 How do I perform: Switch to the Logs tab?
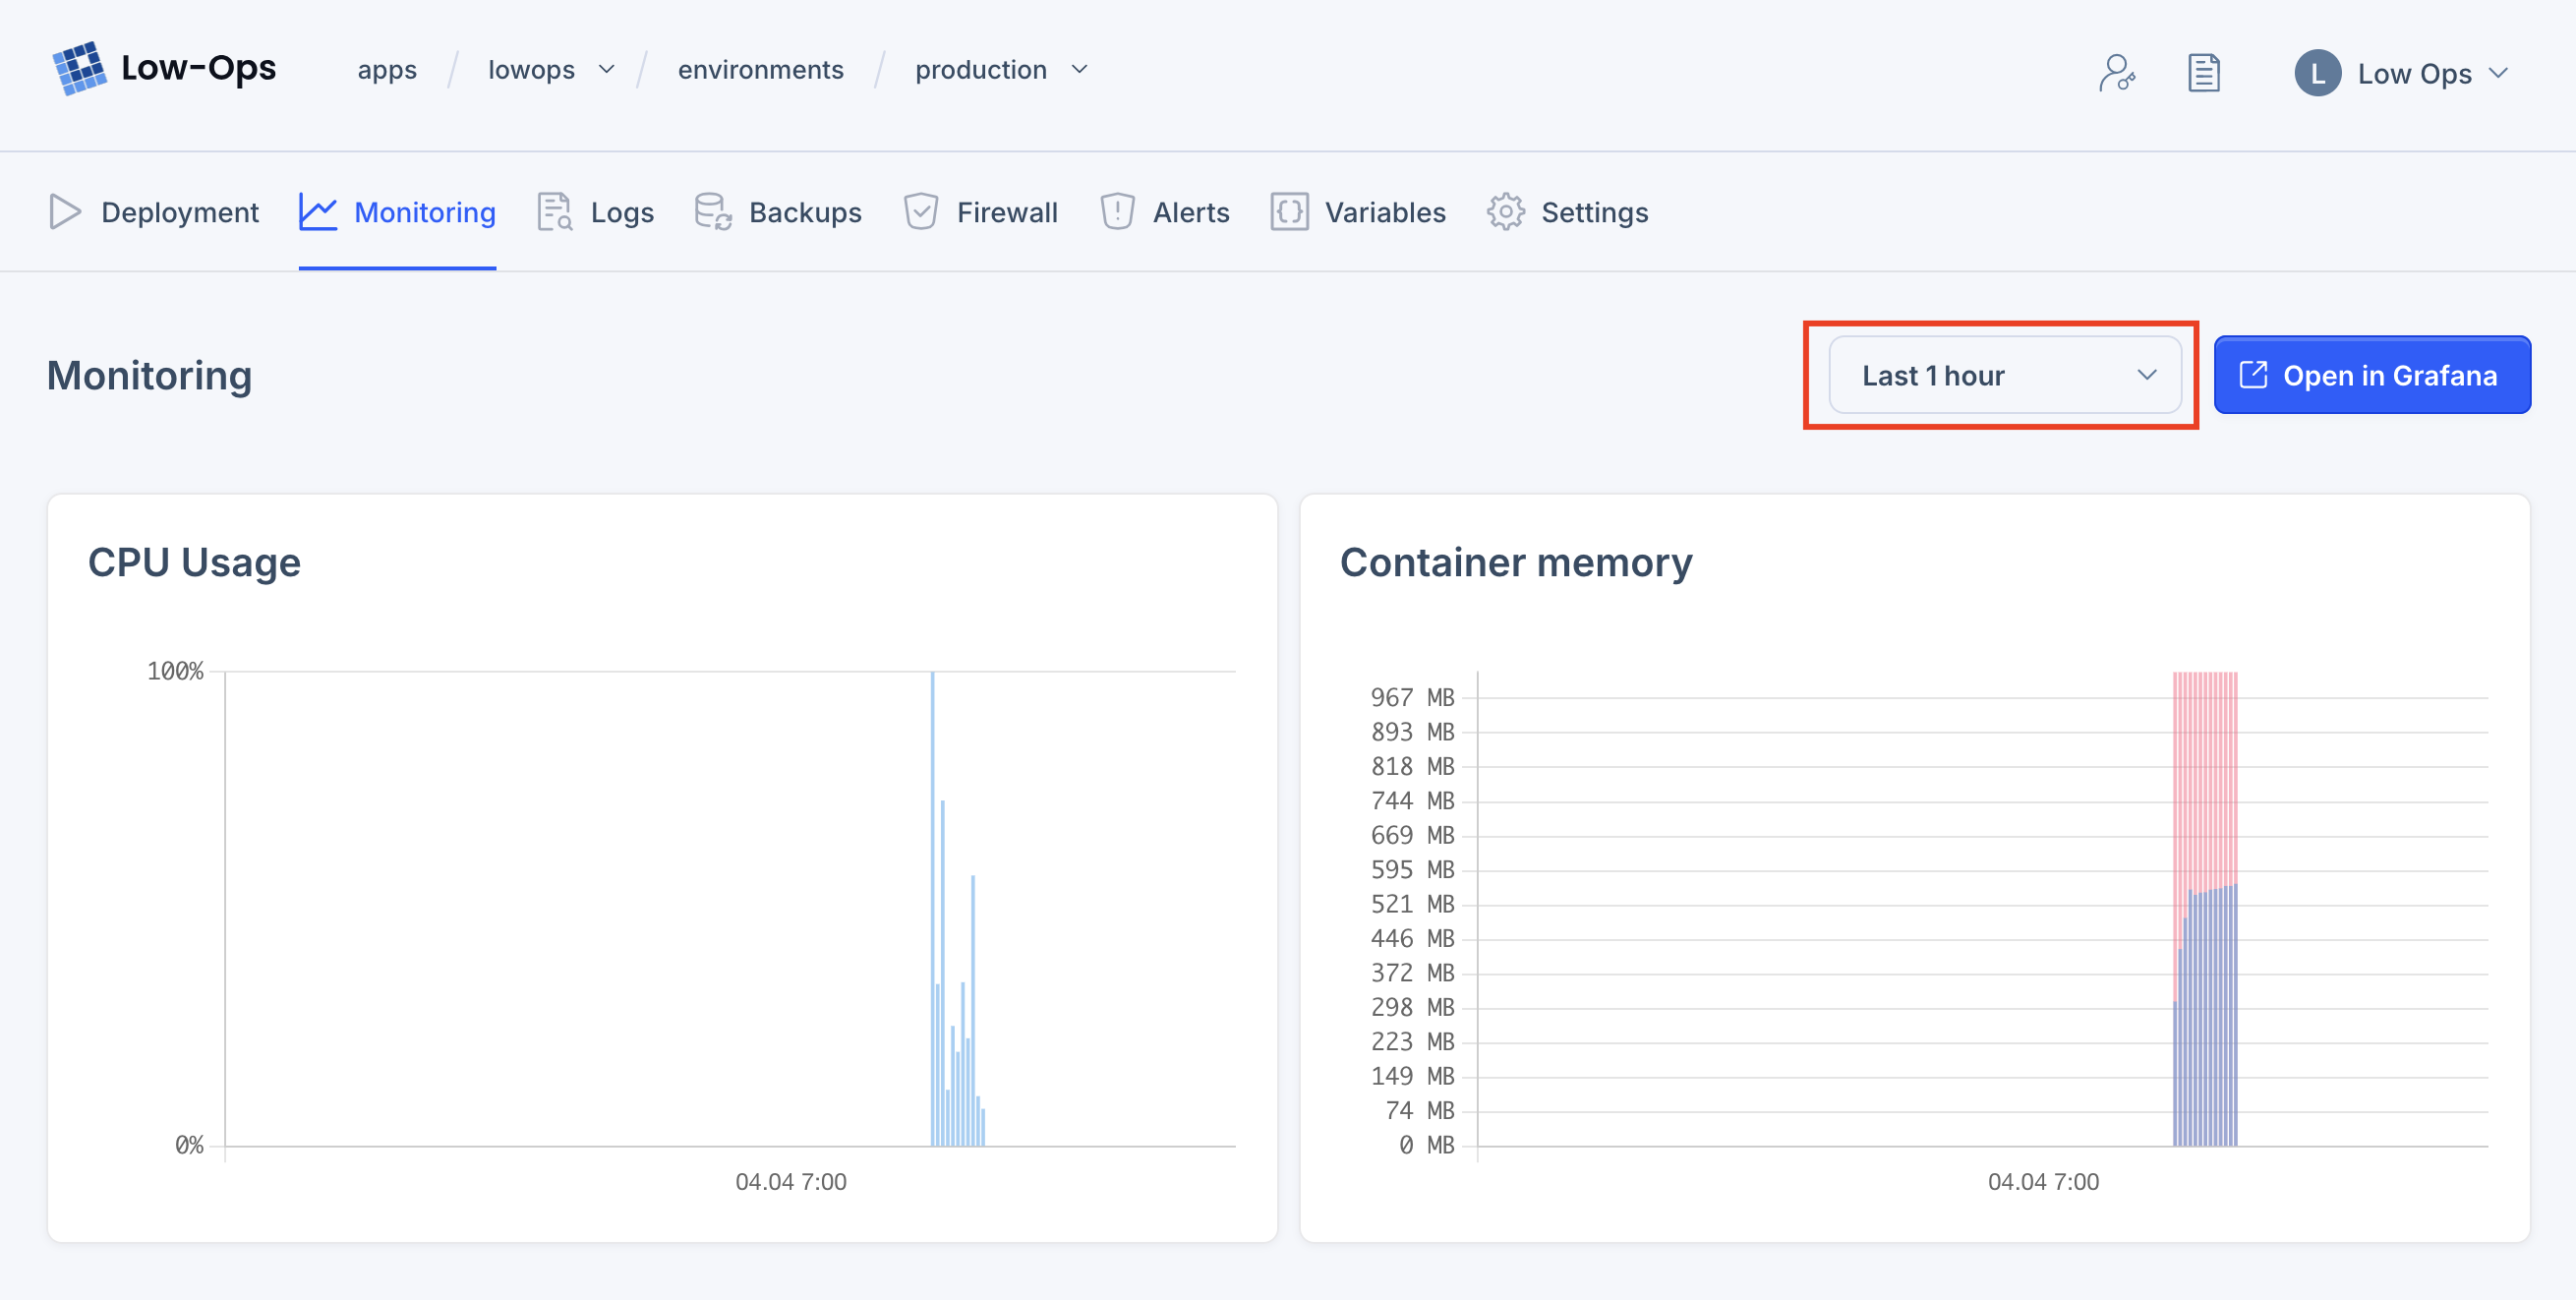(x=596, y=212)
